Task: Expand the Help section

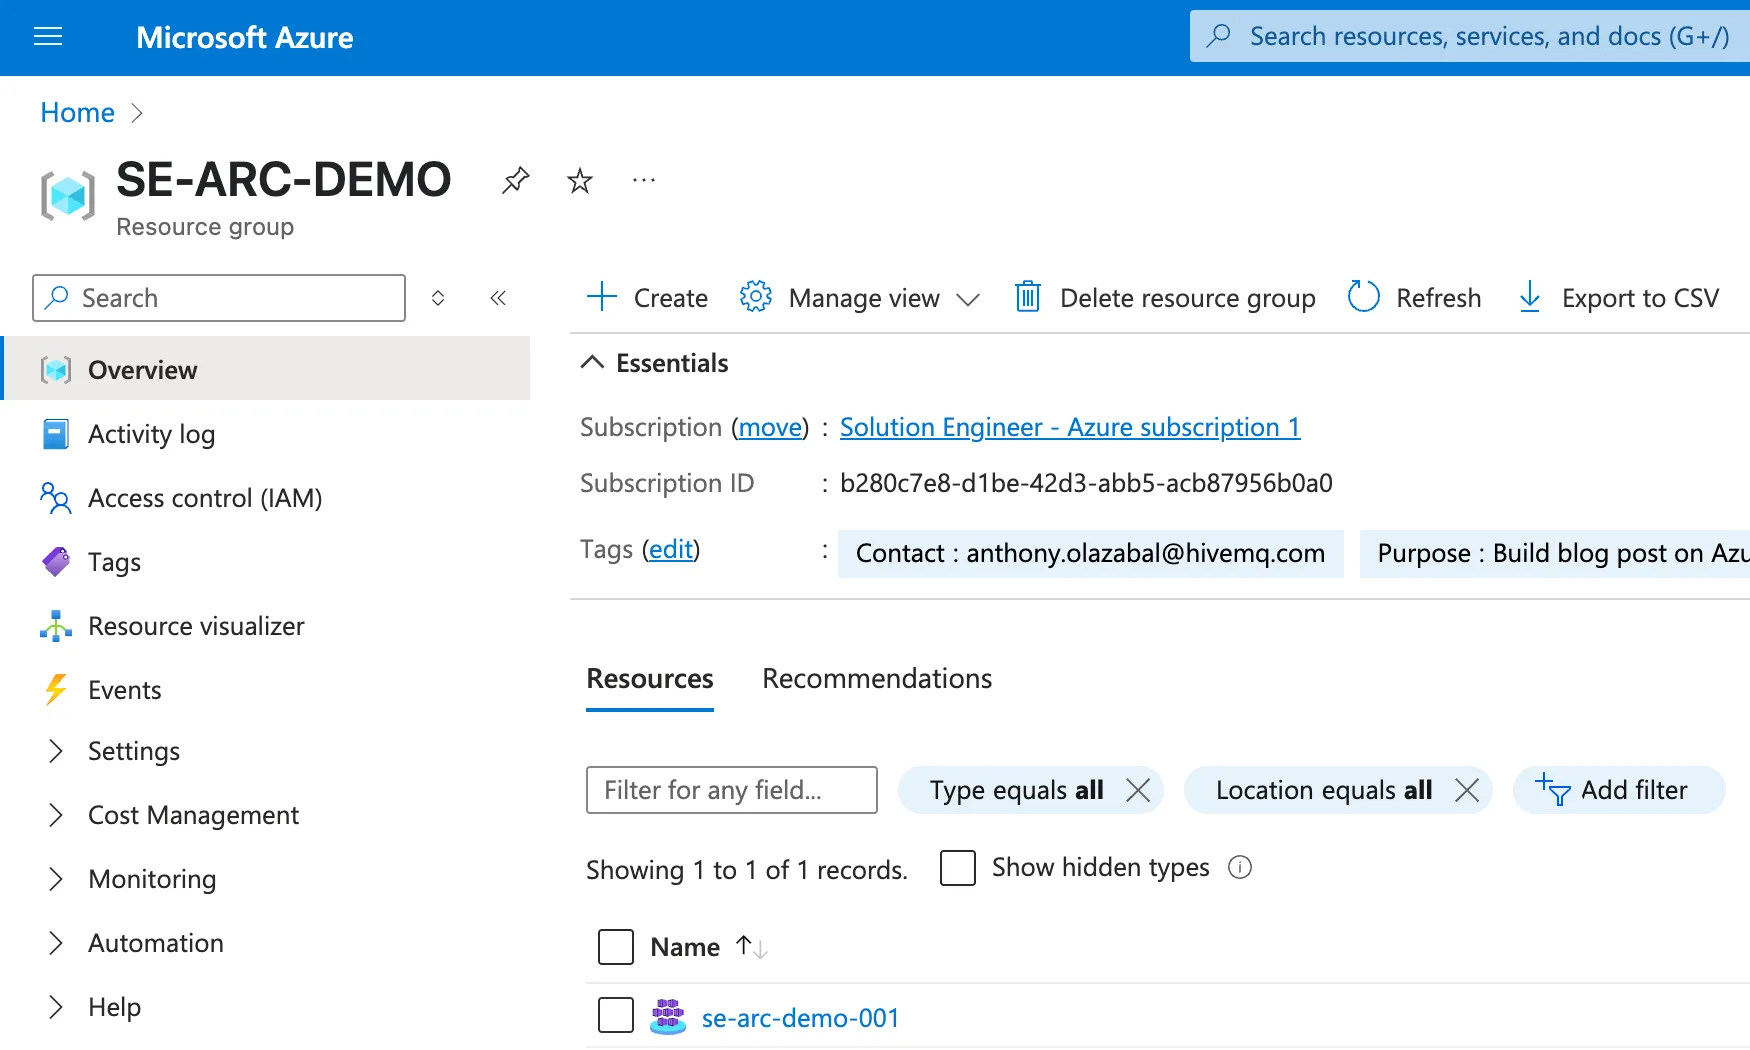Action: point(56,1007)
